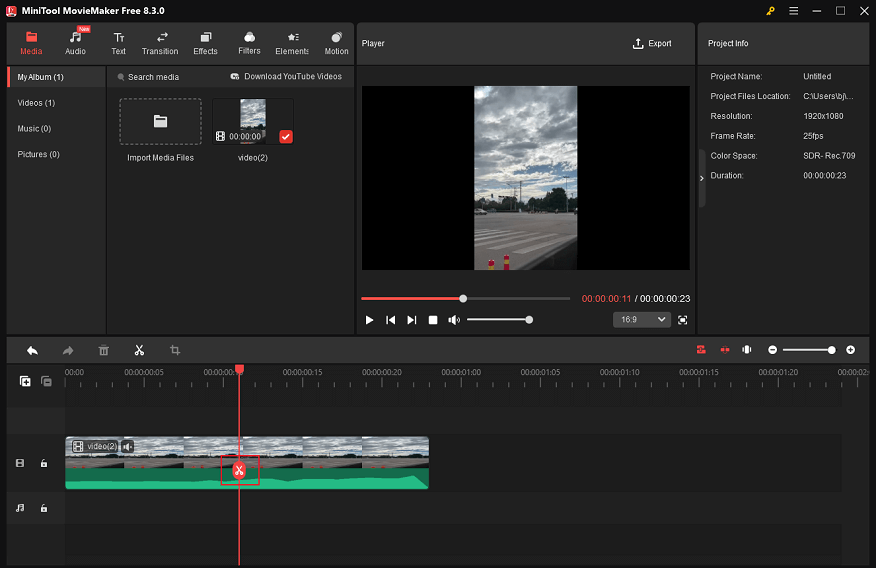Image resolution: width=876 pixels, height=568 pixels.
Task: Click the music track icon
Action: [20, 508]
